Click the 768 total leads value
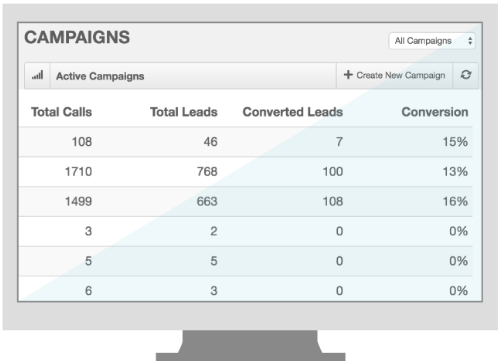This screenshot has height=361, width=500. click(207, 172)
